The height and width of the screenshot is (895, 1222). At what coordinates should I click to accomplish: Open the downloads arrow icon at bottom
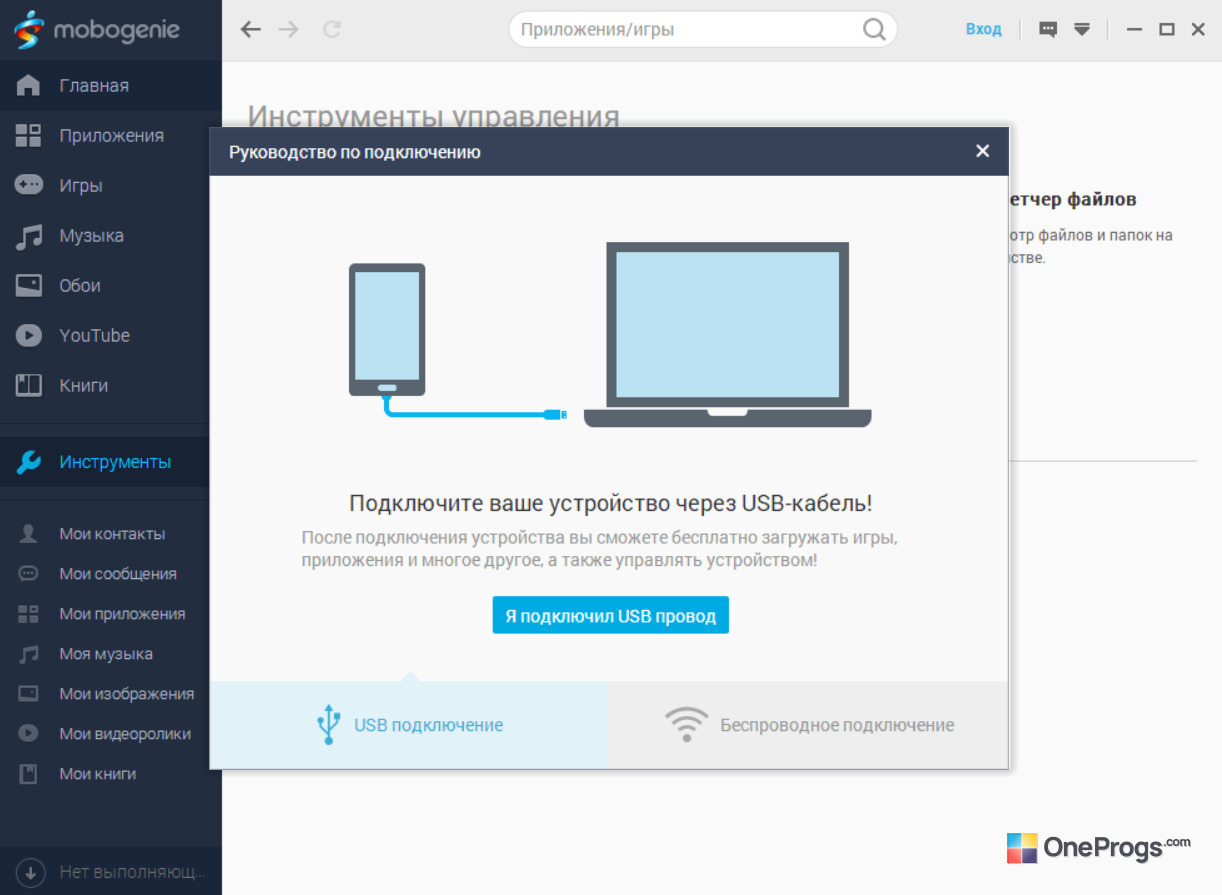coord(31,872)
